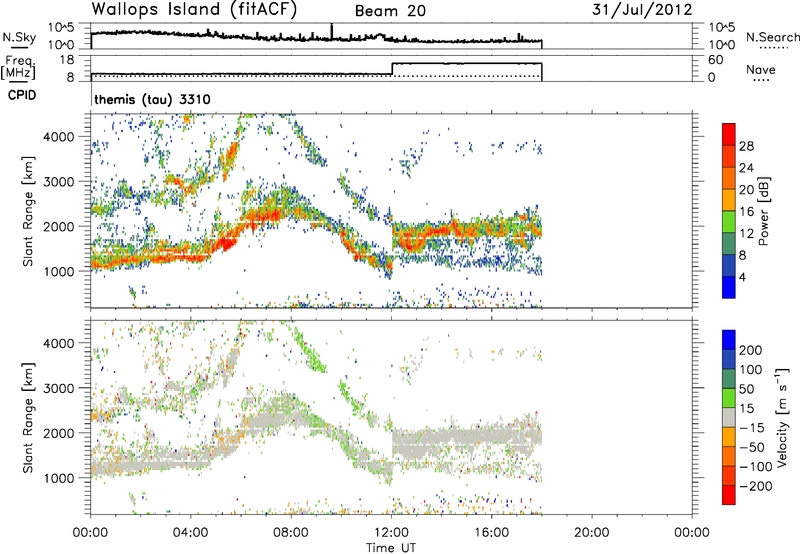The width and height of the screenshot is (800, 554).
Task: Click the 'Power [dB]' colorbar title
Action: tap(764, 211)
